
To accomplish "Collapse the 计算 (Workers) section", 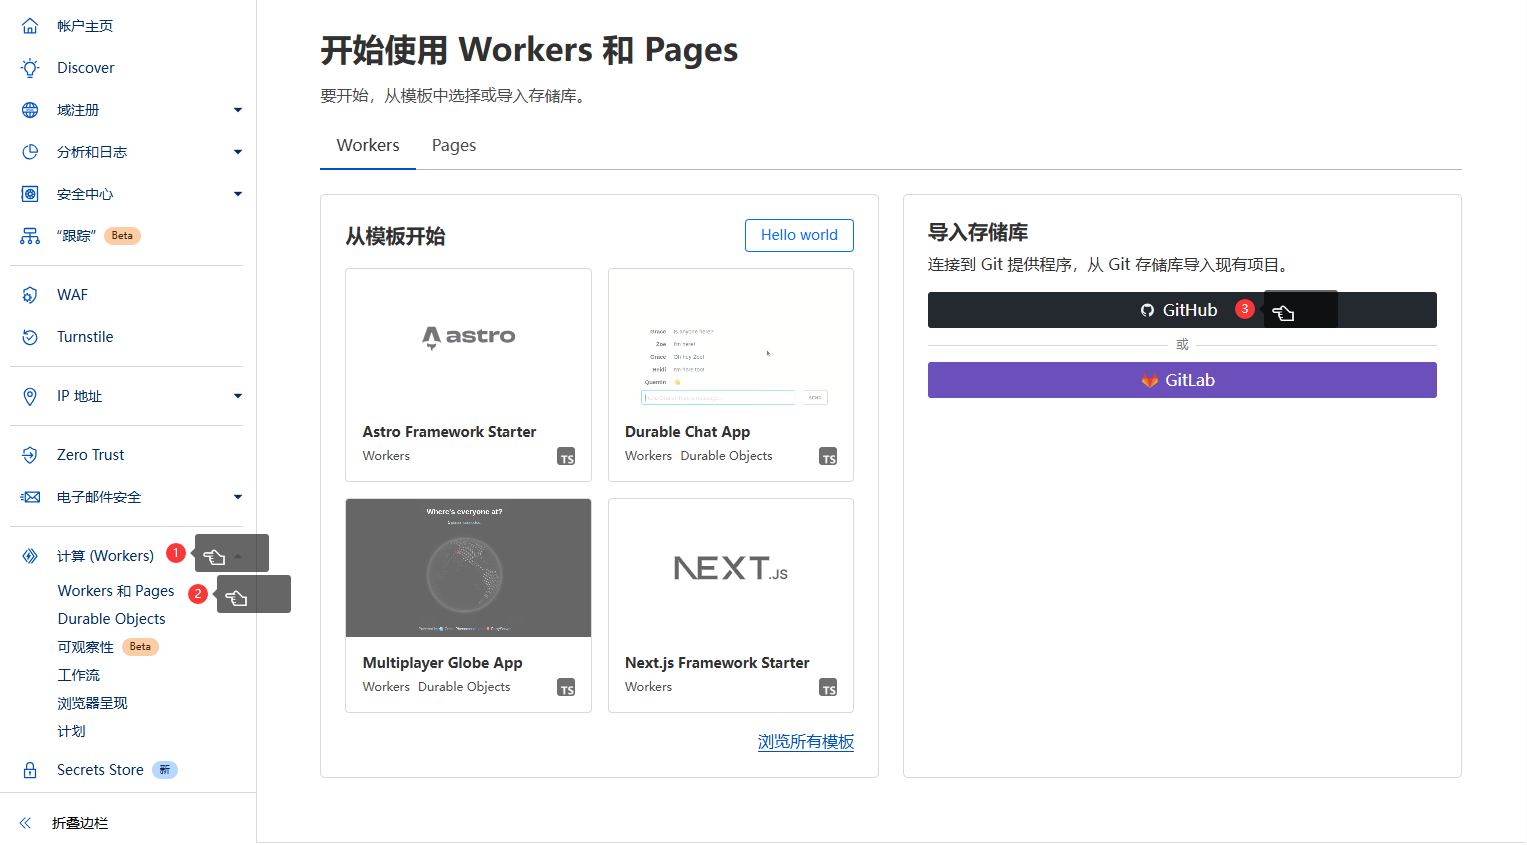I will [x=237, y=555].
